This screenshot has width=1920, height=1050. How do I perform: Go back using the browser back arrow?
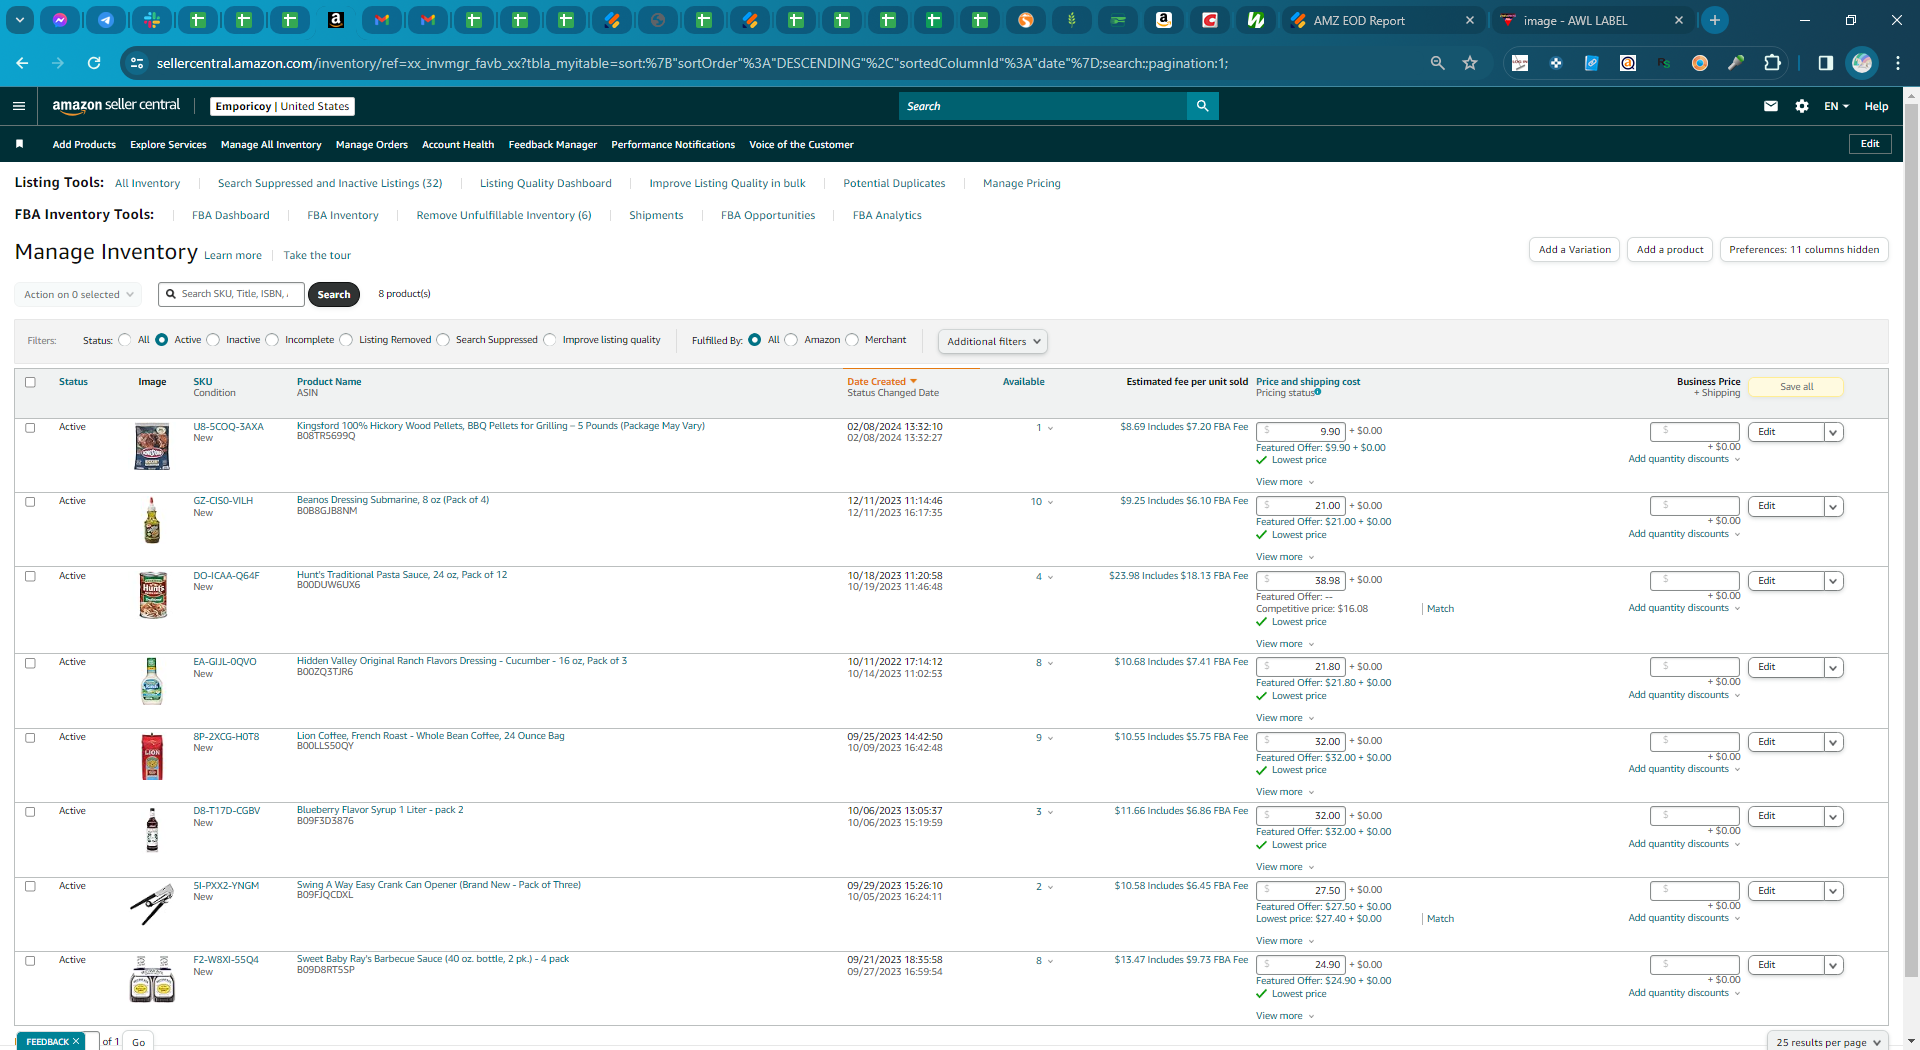(22, 63)
